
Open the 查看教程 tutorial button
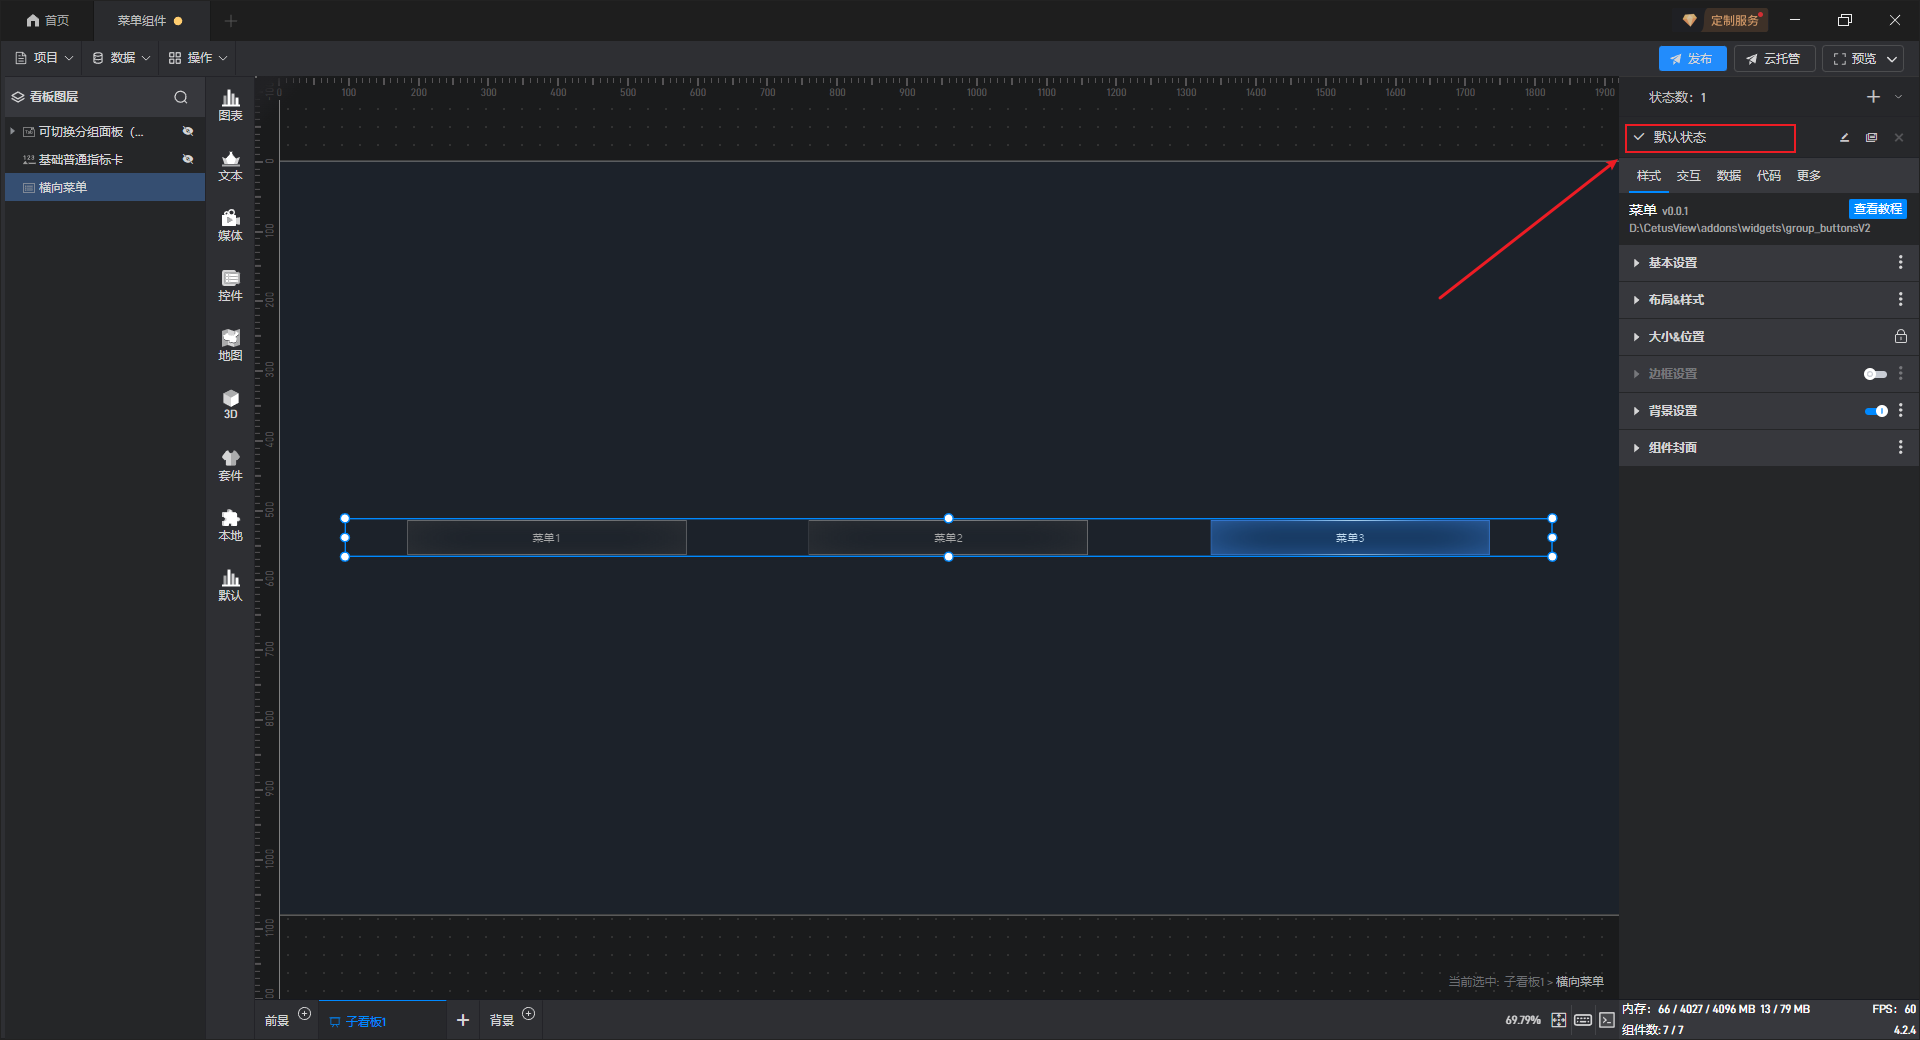point(1877,209)
